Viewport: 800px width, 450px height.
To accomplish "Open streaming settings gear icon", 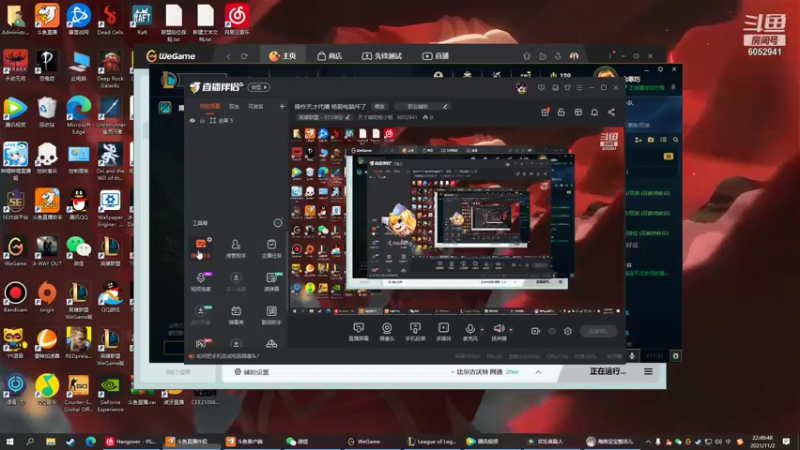I will tap(568, 331).
